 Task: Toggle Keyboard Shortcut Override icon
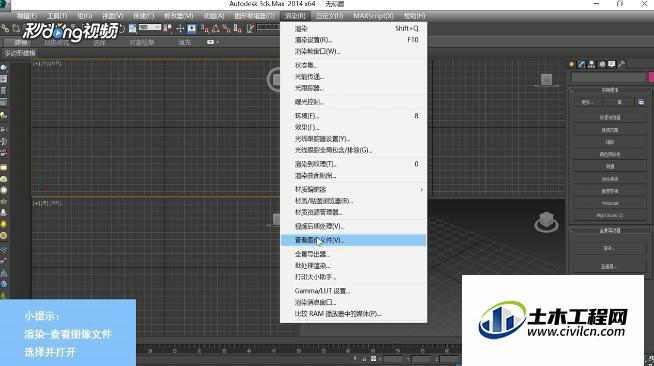[191, 28]
